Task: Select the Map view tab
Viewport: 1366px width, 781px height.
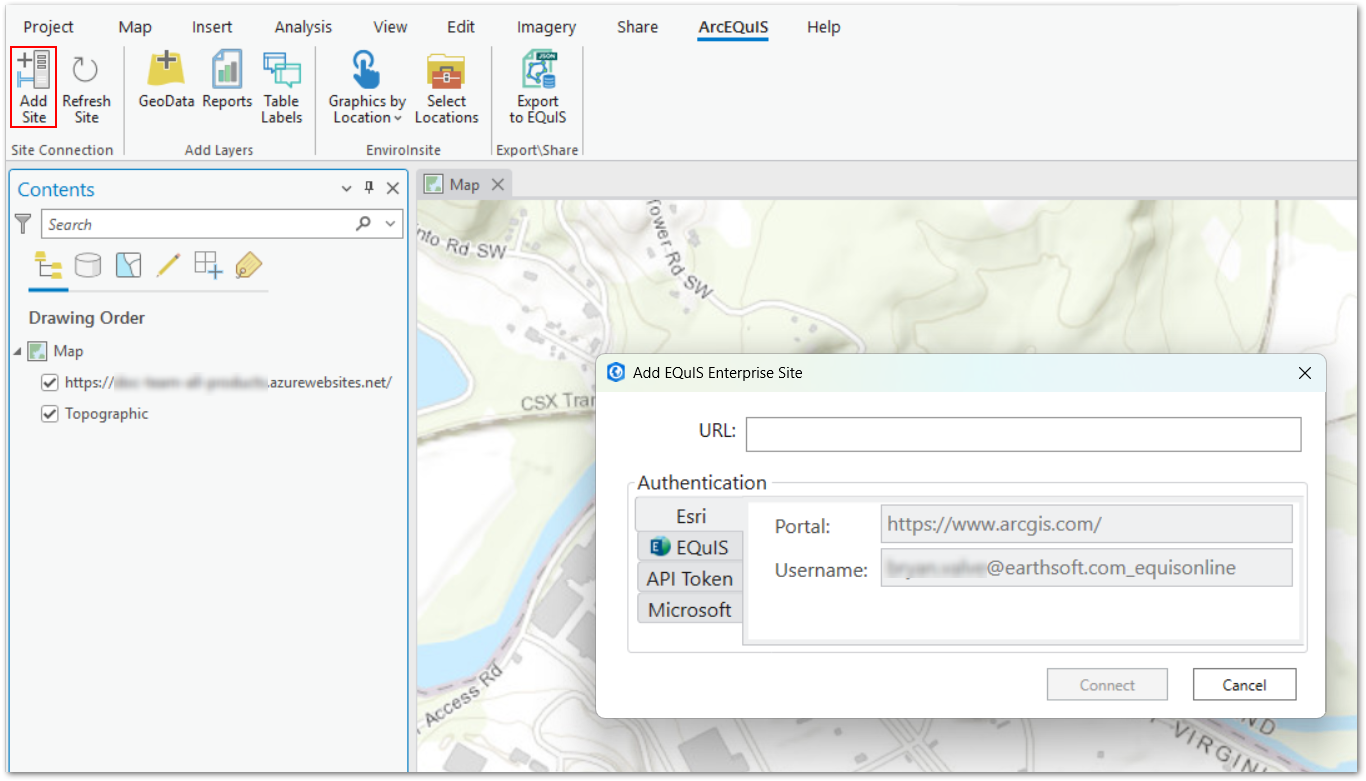Action: (x=464, y=185)
